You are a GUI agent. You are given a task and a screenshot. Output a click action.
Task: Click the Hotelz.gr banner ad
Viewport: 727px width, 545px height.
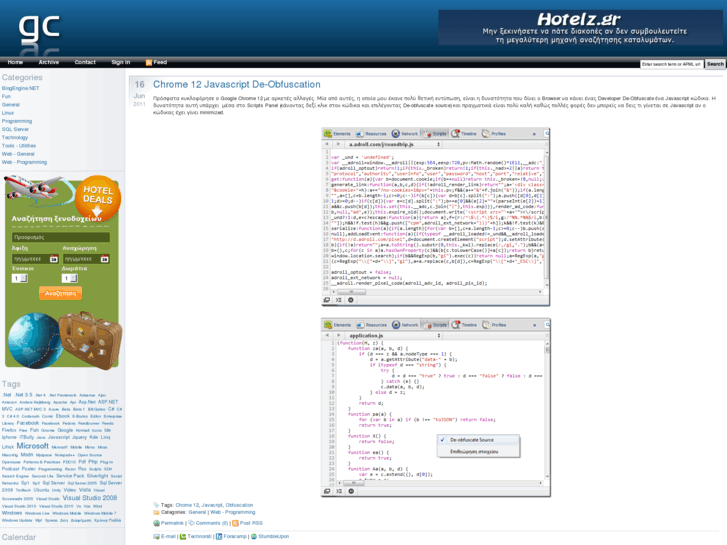580,28
